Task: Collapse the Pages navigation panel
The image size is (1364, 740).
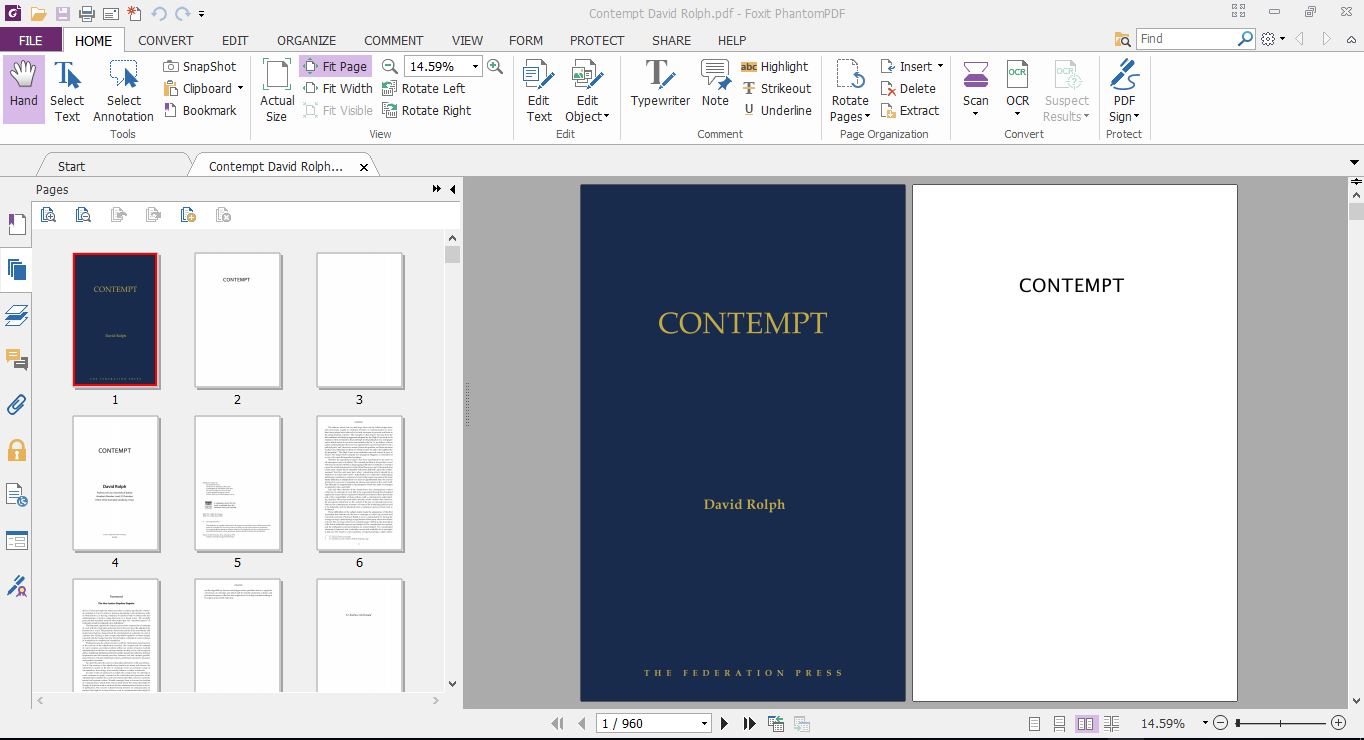Action: [452, 189]
